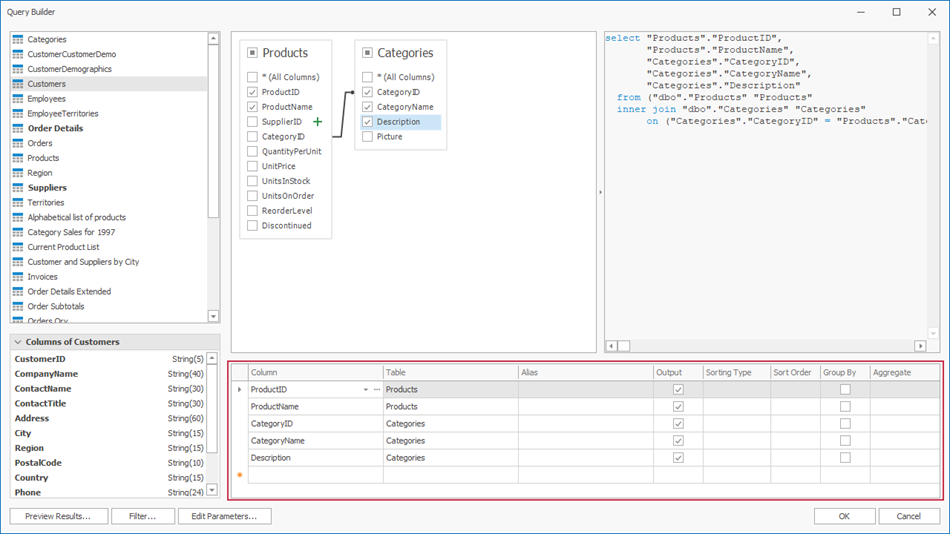Click the splitter arrow beside the SQL pane
This screenshot has height=534, width=950.
click(600, 192)
